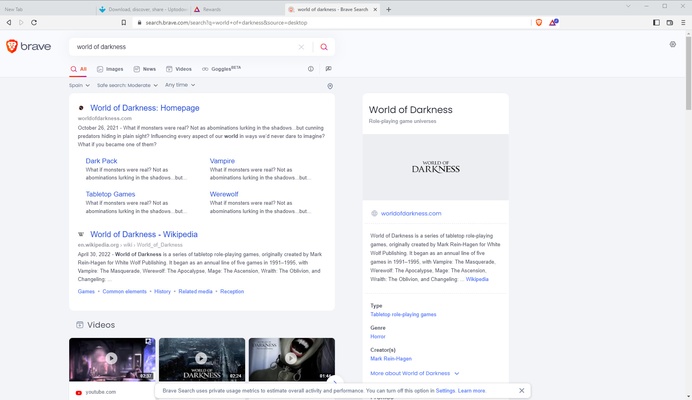Open the Games Wikipedia section link
The image size is (692, 400).
[86, 291]
